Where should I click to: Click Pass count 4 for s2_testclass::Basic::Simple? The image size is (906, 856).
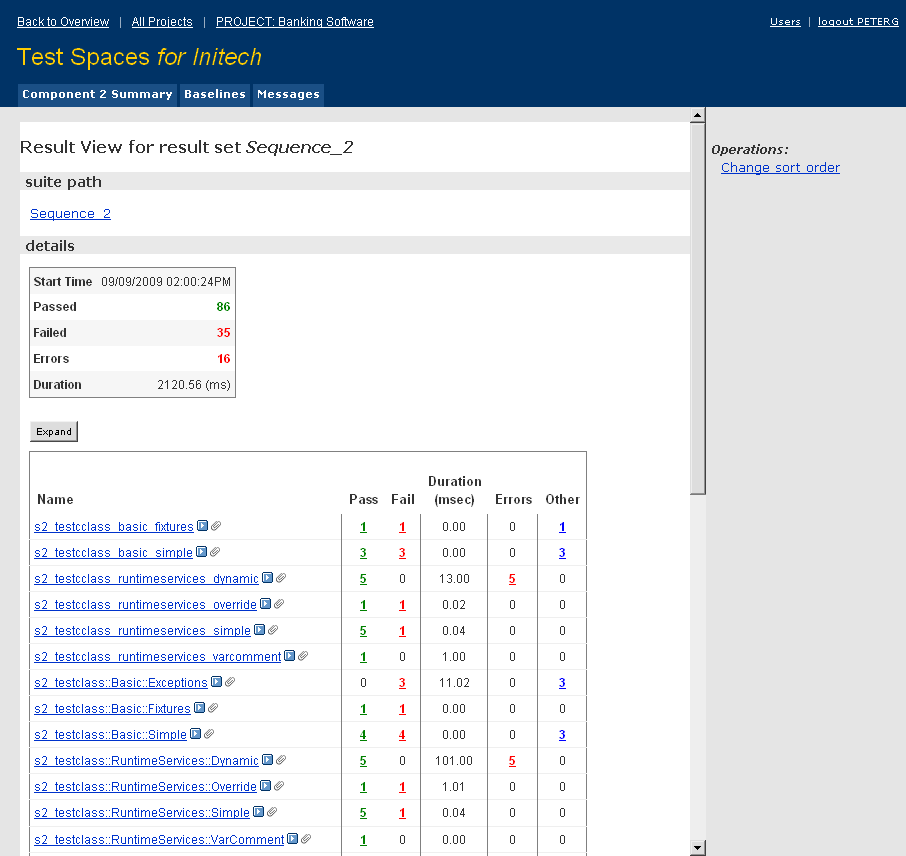click(x=363, y=735)
